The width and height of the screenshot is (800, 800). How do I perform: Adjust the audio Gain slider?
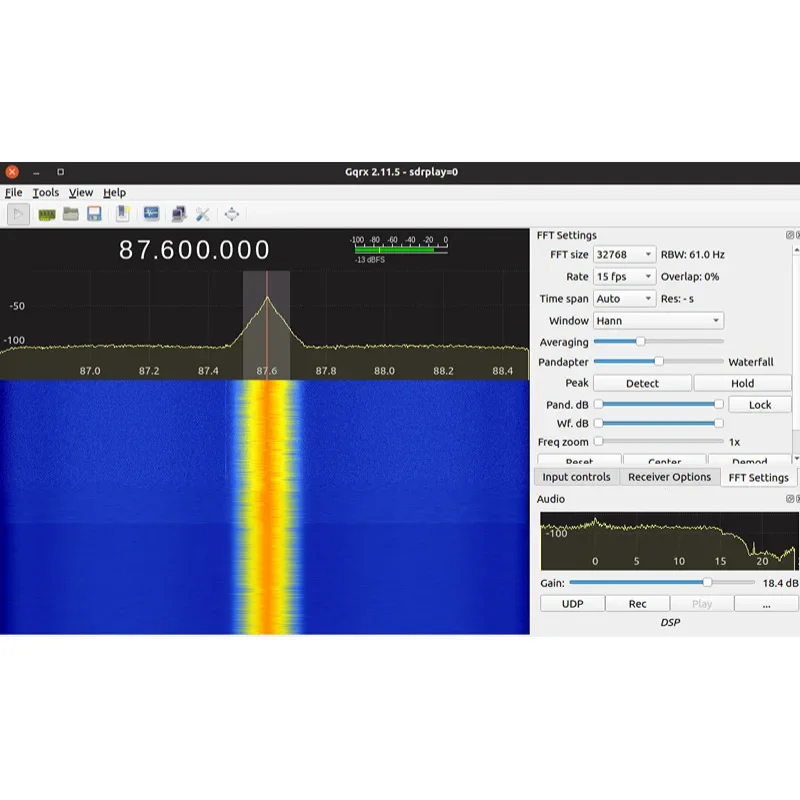707,581
